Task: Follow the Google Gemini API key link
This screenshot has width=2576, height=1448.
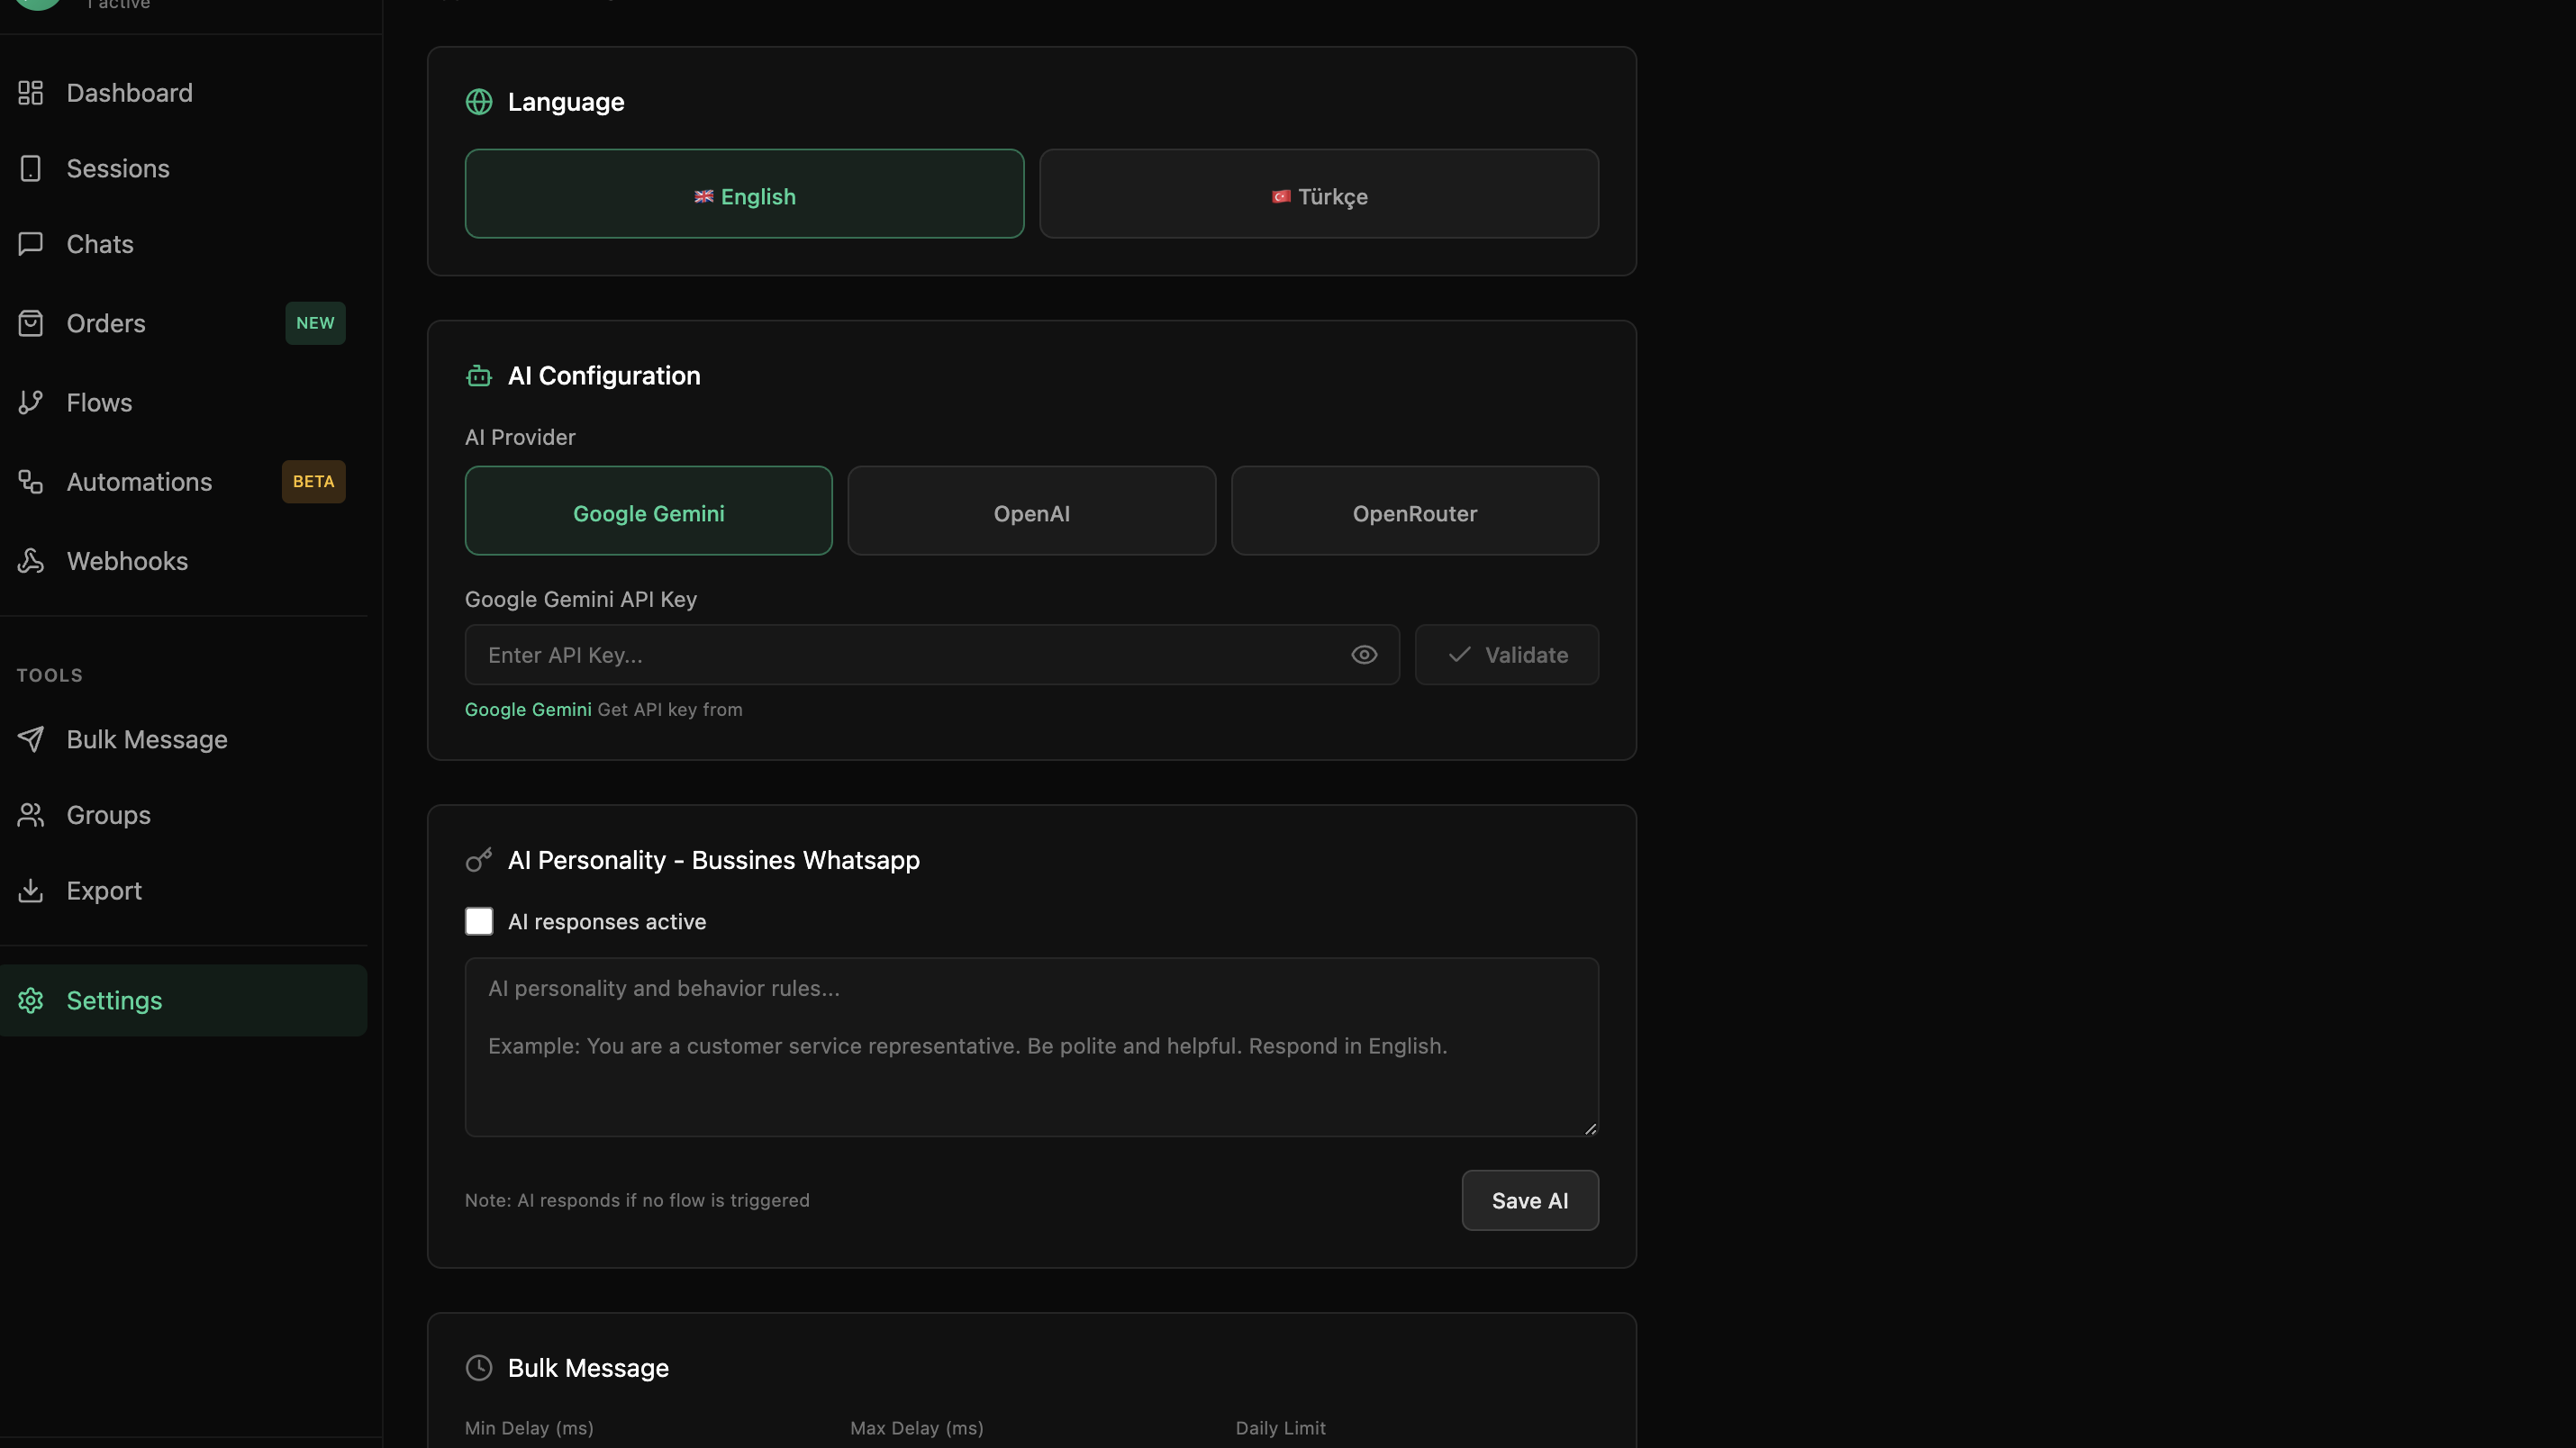Action: pos(527,709)
